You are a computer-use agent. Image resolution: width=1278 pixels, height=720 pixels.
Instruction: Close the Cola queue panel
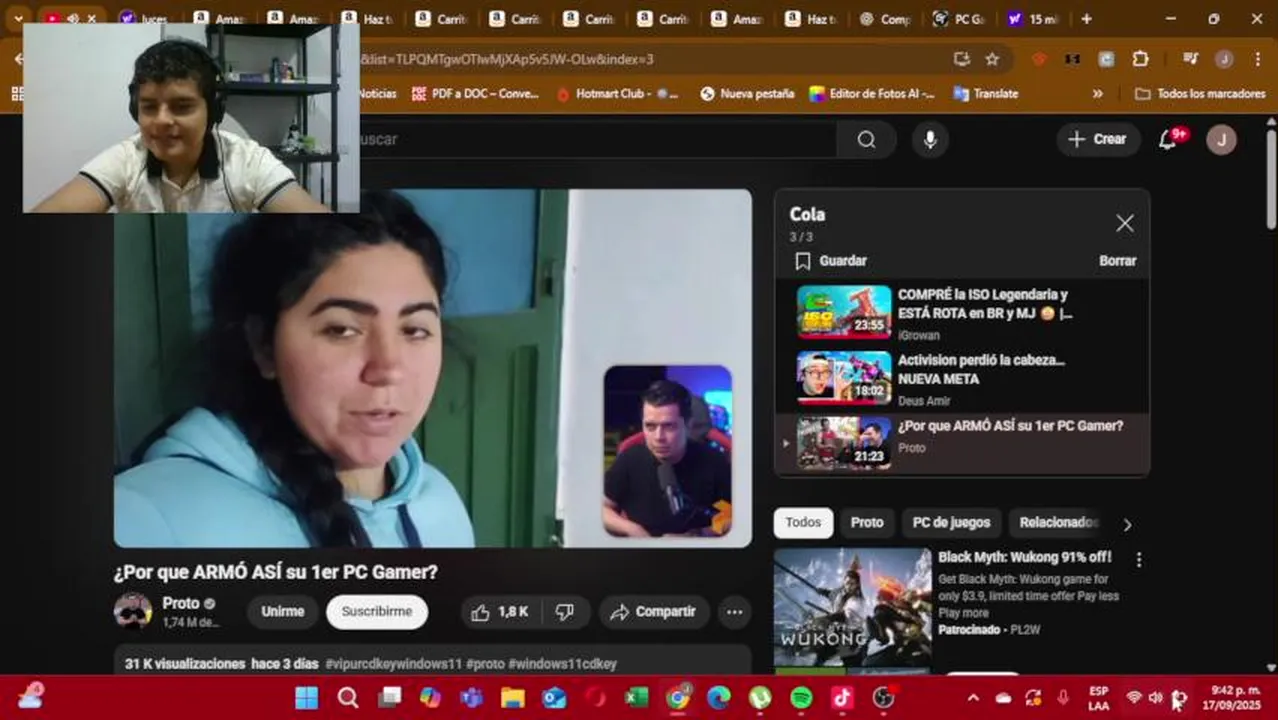1125,223
